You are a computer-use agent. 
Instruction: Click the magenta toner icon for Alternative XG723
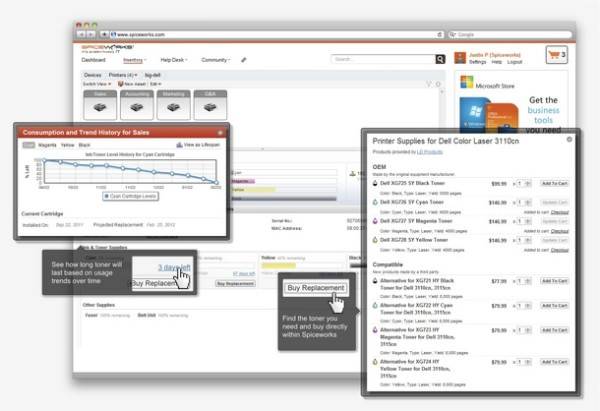[375, 330]
